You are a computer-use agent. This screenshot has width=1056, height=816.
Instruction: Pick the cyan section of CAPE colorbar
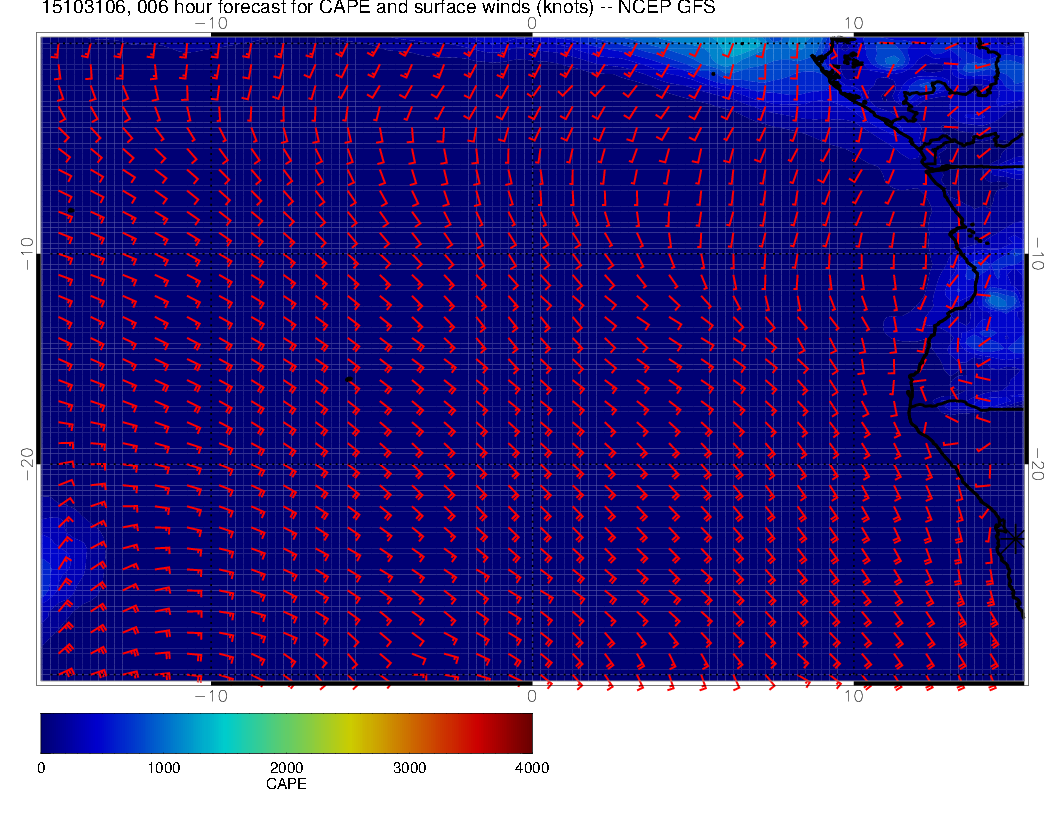click(x=226, y=733)
